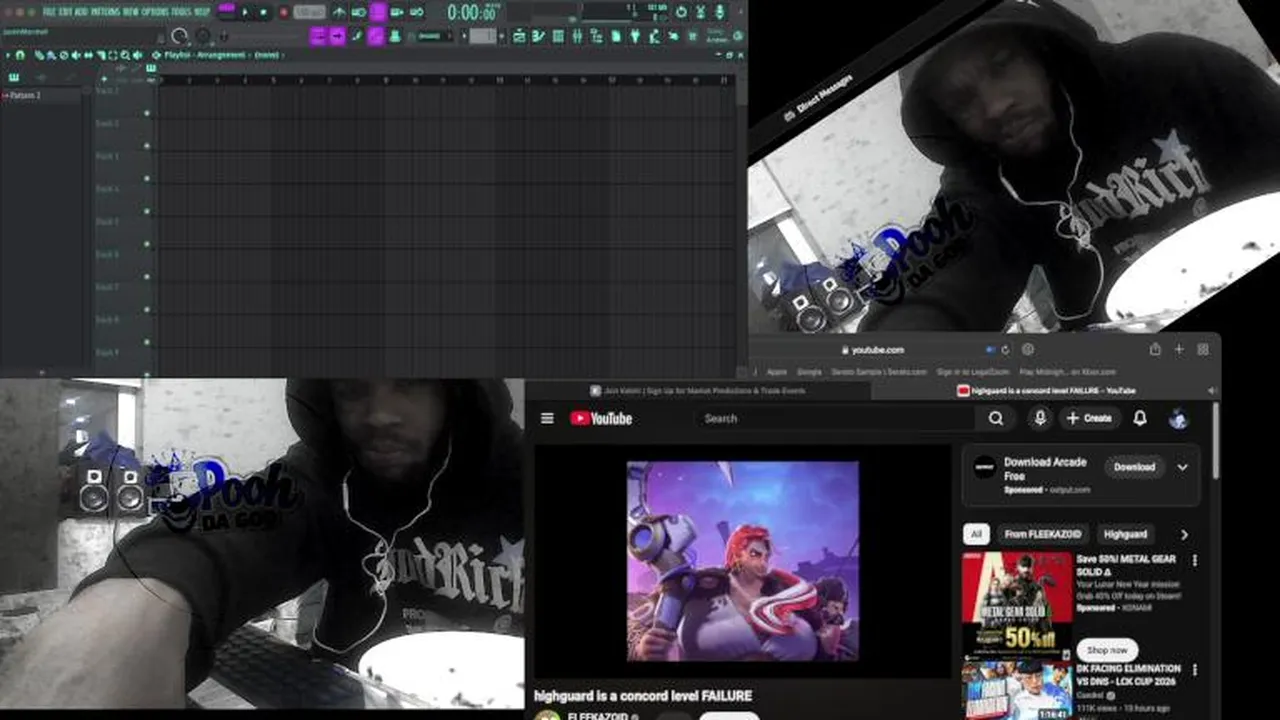Show more filter chips with next arrow
This screenshot has width=1280, height=720.
(x=1184, y=535)
